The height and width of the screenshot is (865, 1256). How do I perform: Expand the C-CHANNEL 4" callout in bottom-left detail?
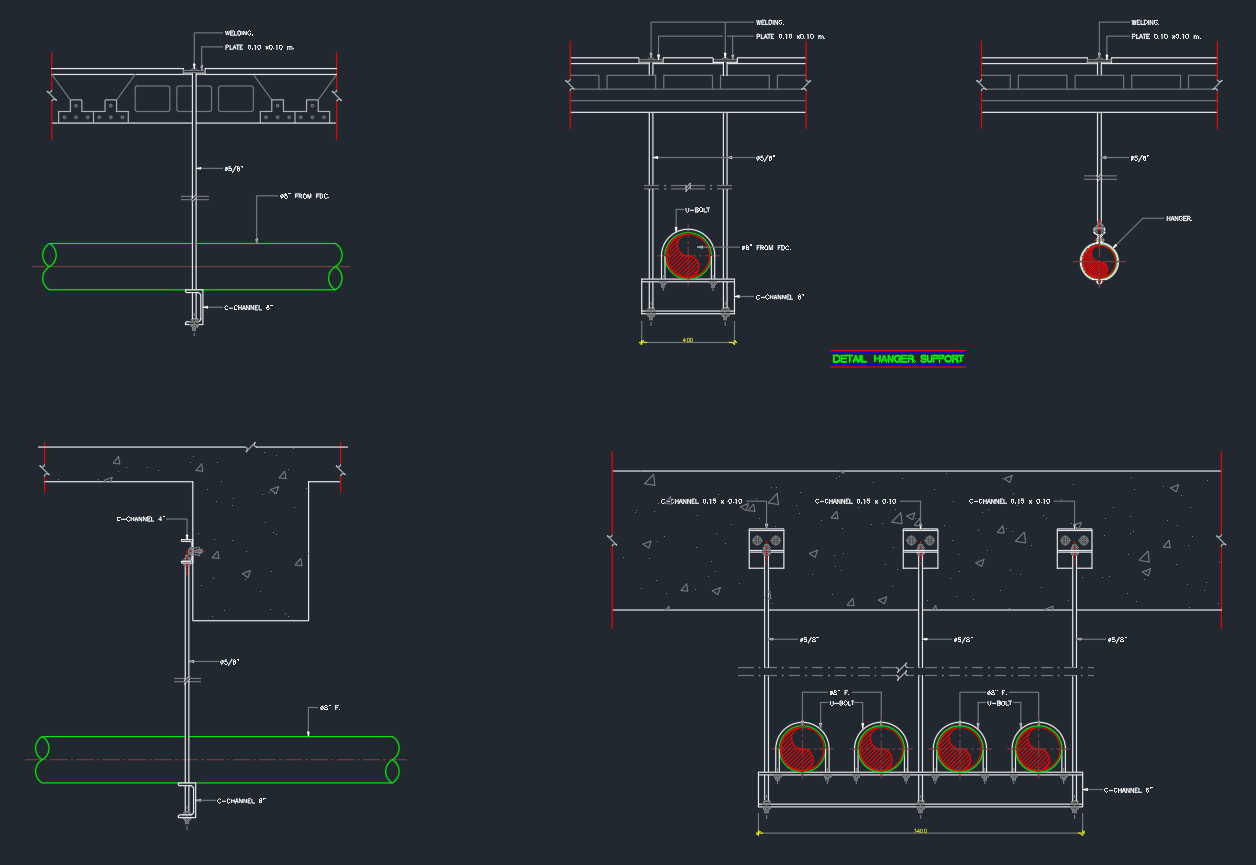click(140, 519)
